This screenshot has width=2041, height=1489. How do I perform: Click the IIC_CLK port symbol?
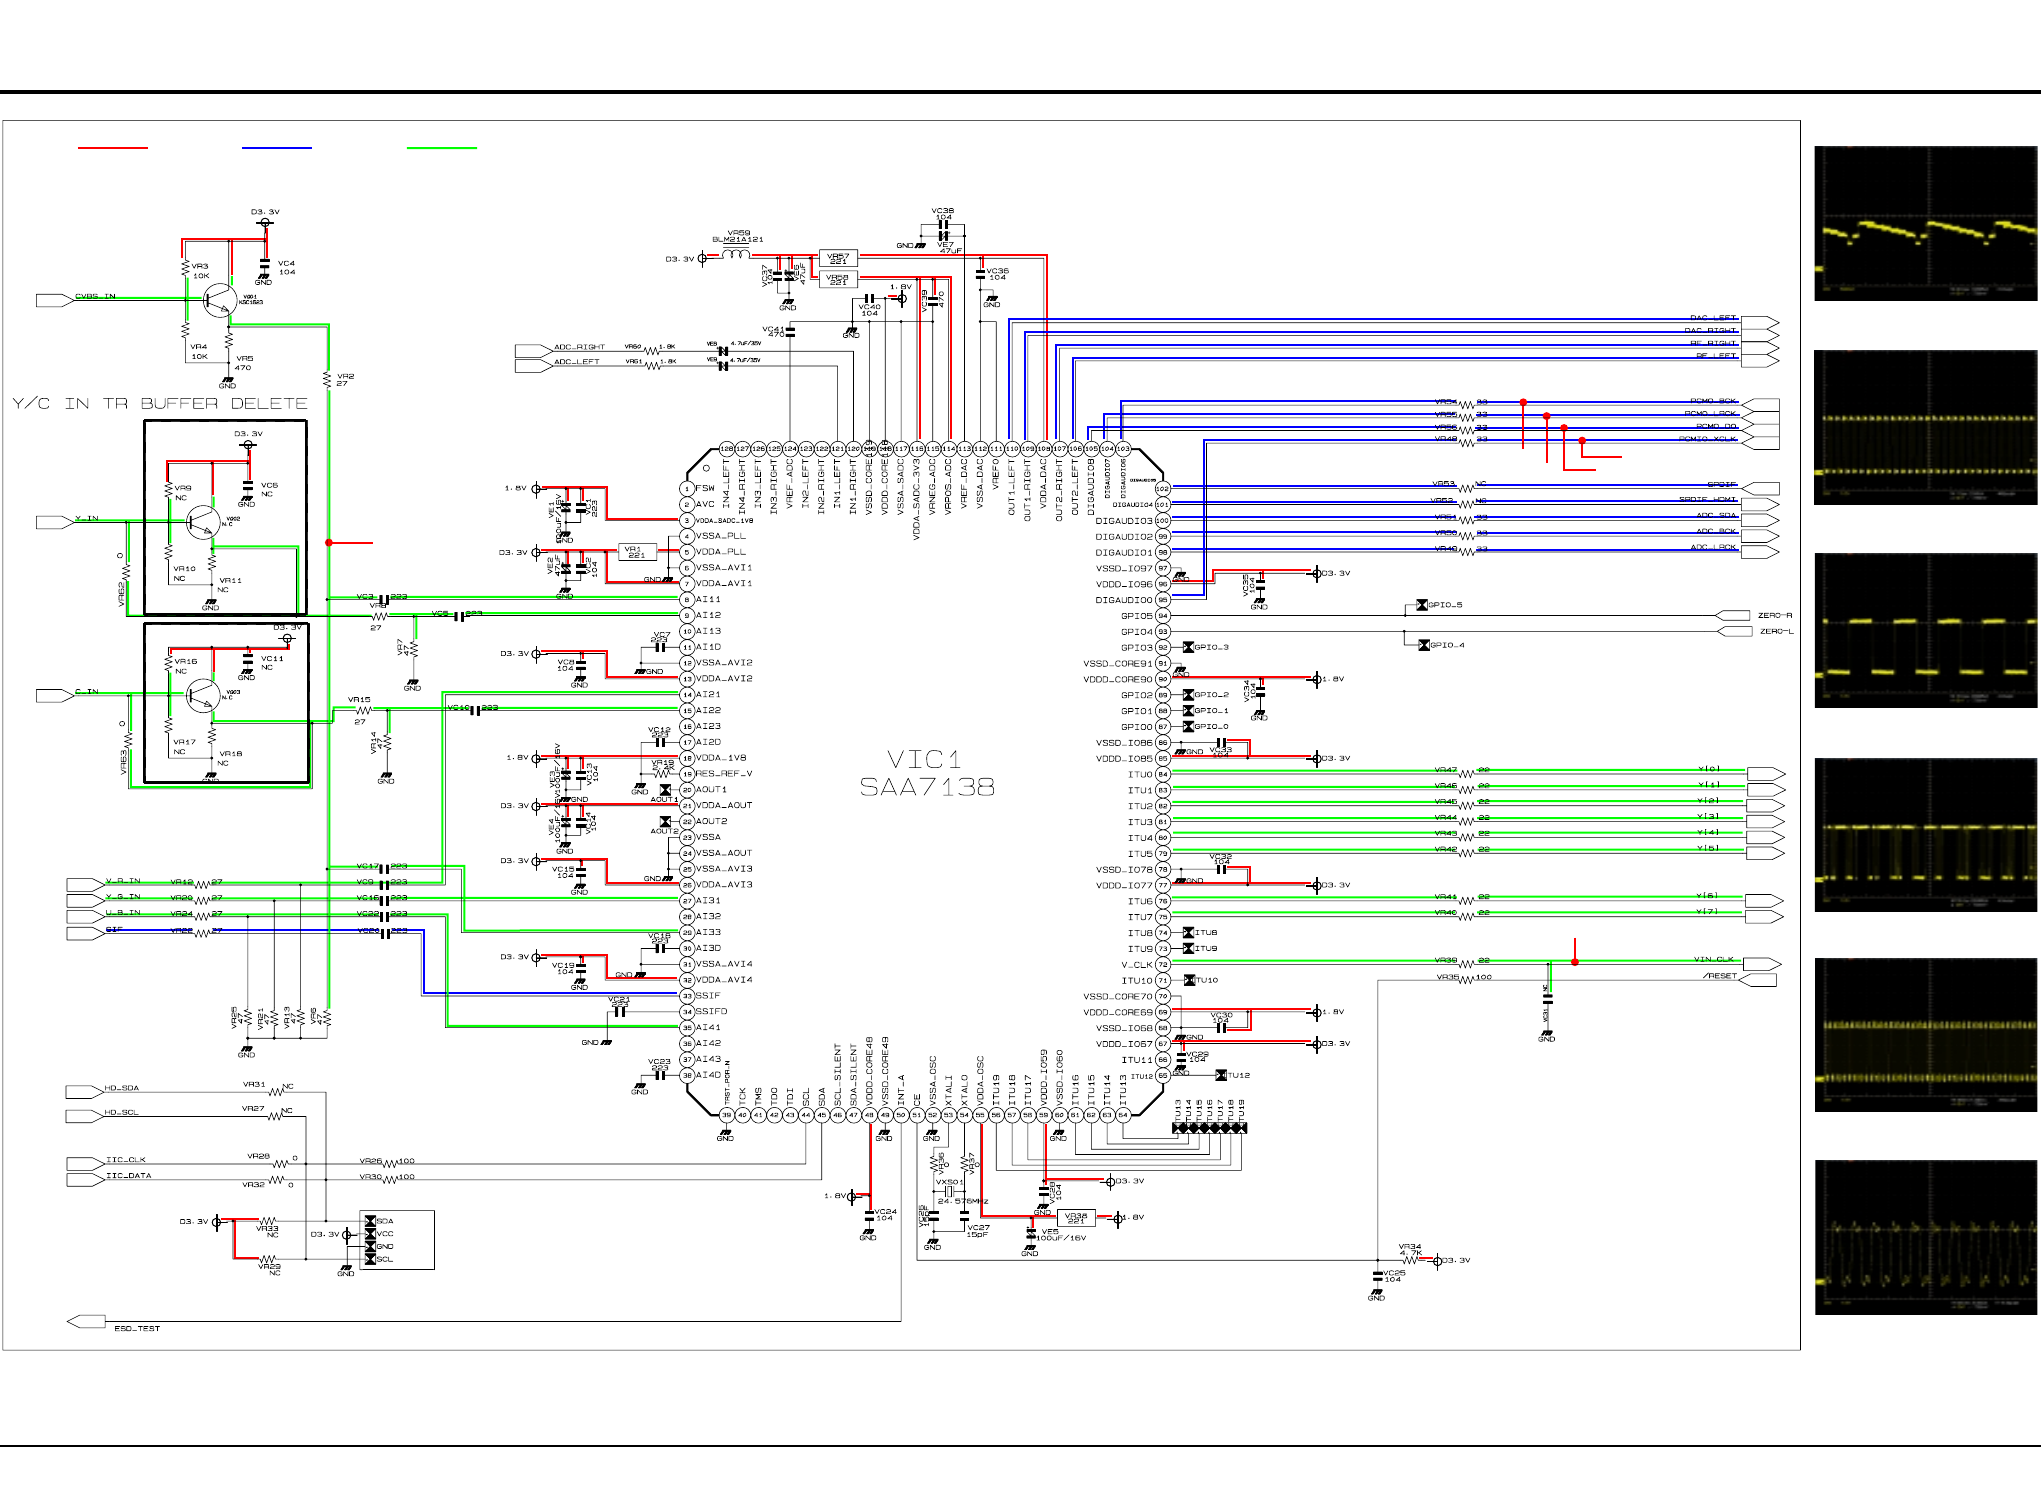point(85,1163)
